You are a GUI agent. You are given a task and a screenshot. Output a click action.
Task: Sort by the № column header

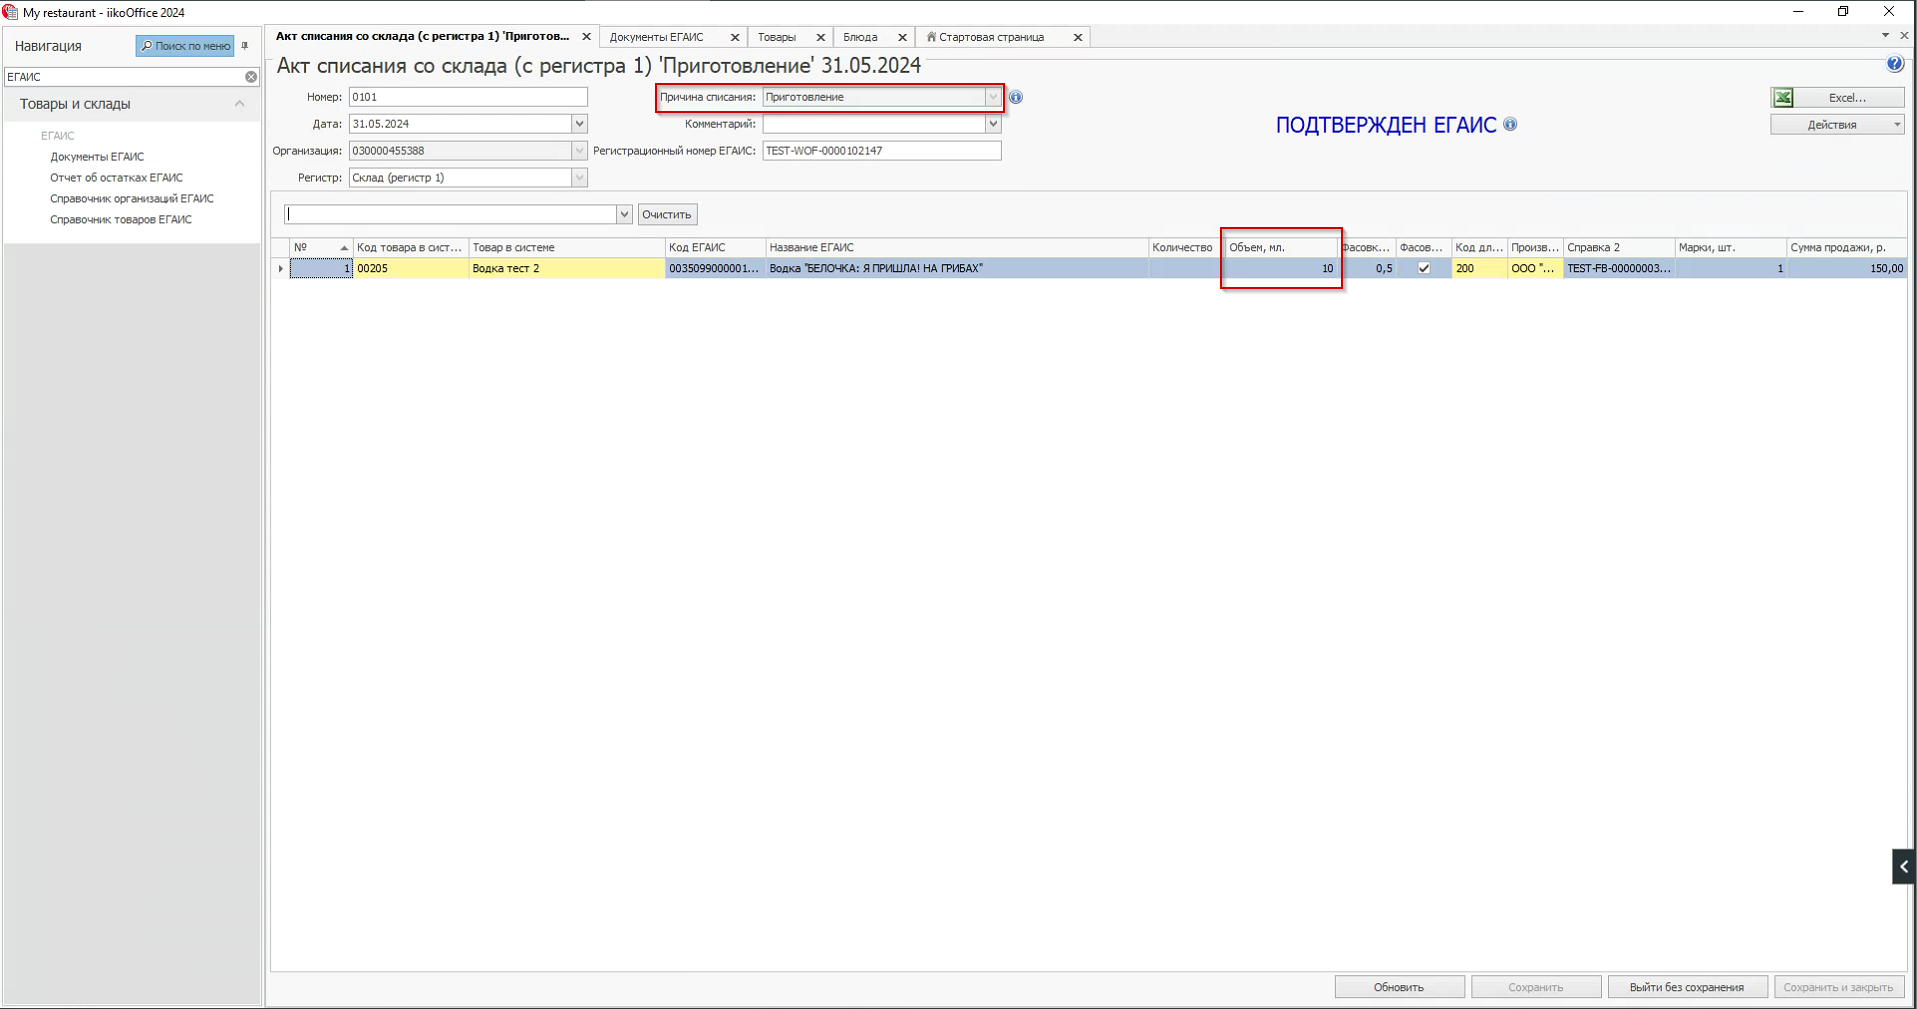[x=321, y=247]
